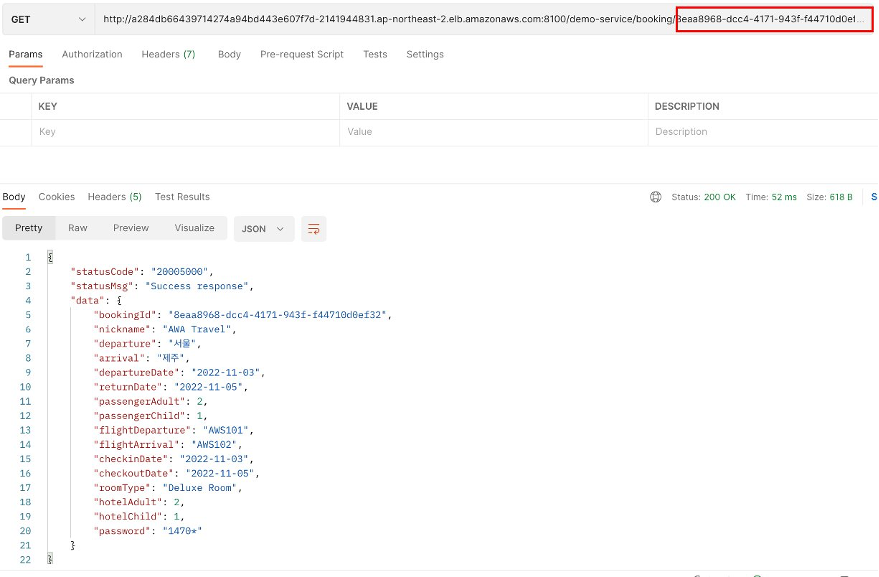Go to the Tests tab
The image size is (879, 577).
click(375, 54)
